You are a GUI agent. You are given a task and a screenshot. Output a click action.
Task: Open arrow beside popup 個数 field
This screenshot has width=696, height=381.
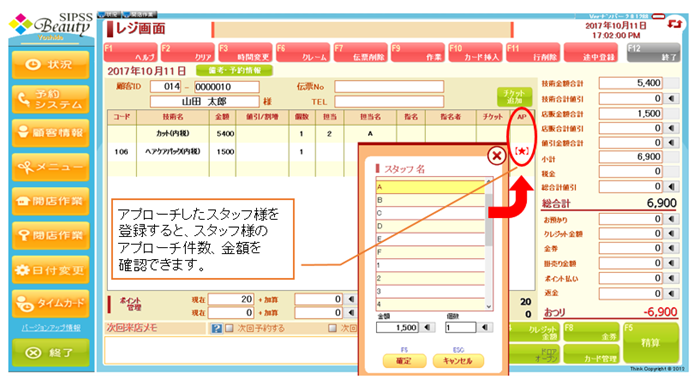(485, 327)
